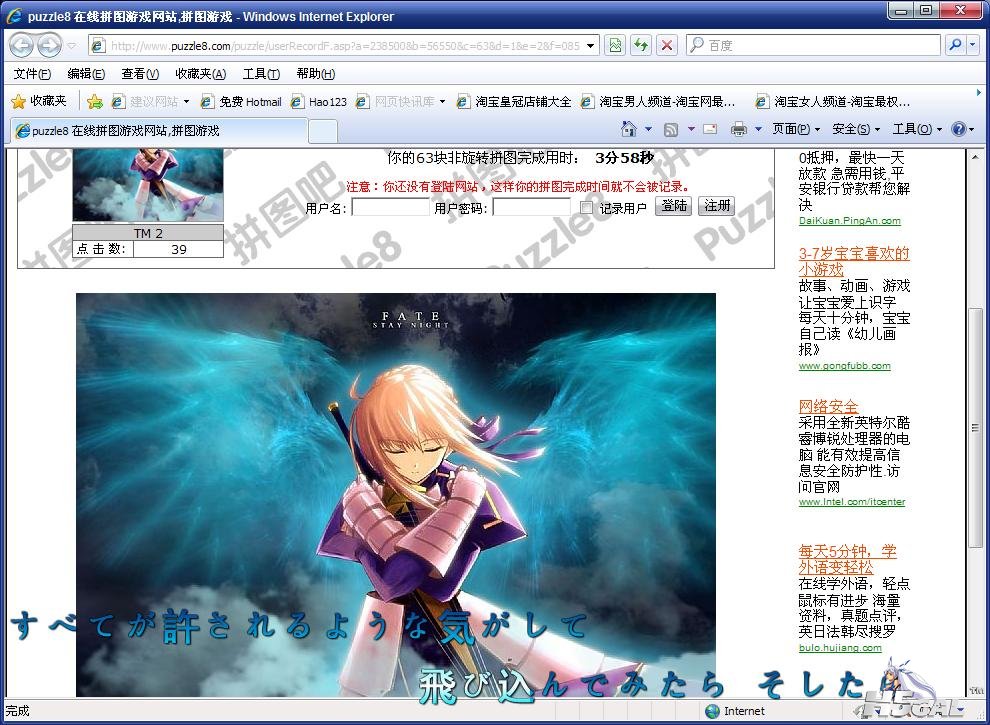Open 网络安全 ad link
The height and width of the screenshot is (725, 990).
828,407
